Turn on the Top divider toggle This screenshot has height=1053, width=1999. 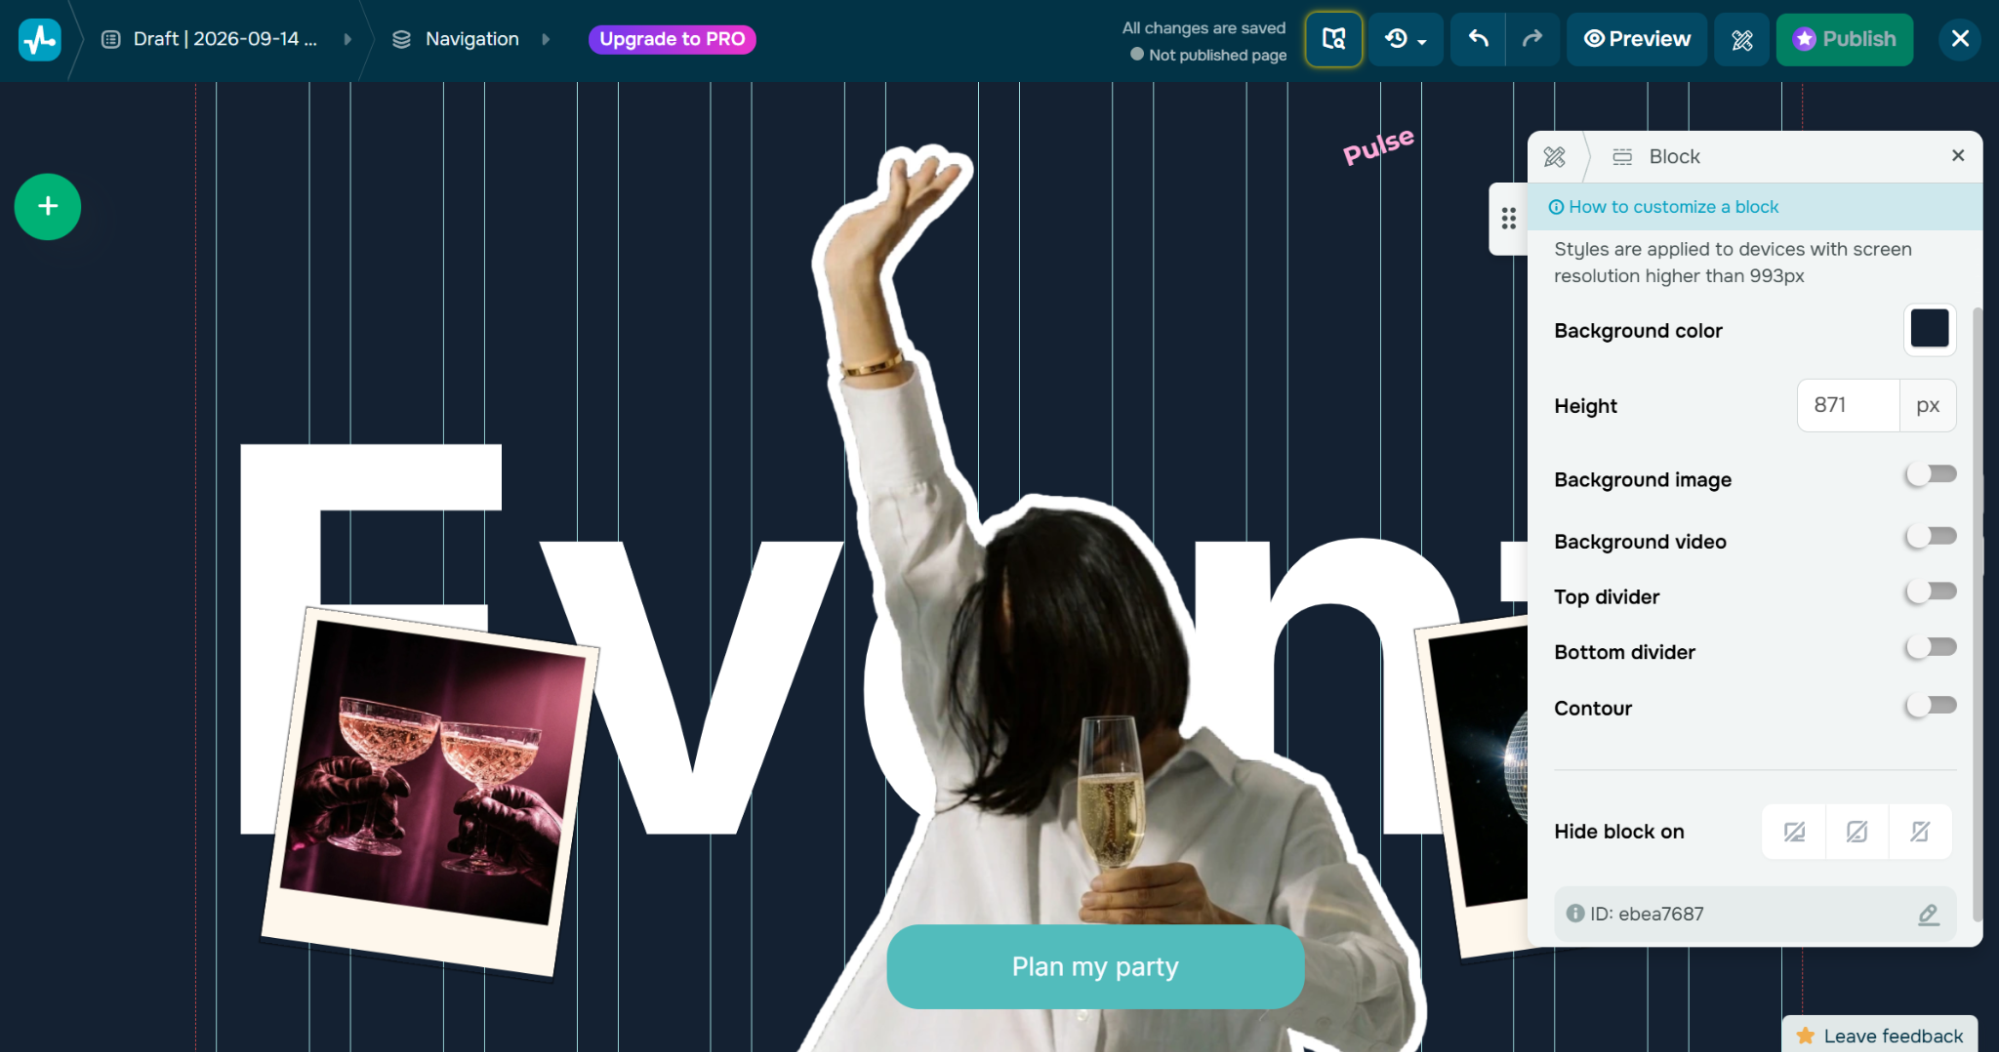pyautogui.click(x=1930, y=592)
